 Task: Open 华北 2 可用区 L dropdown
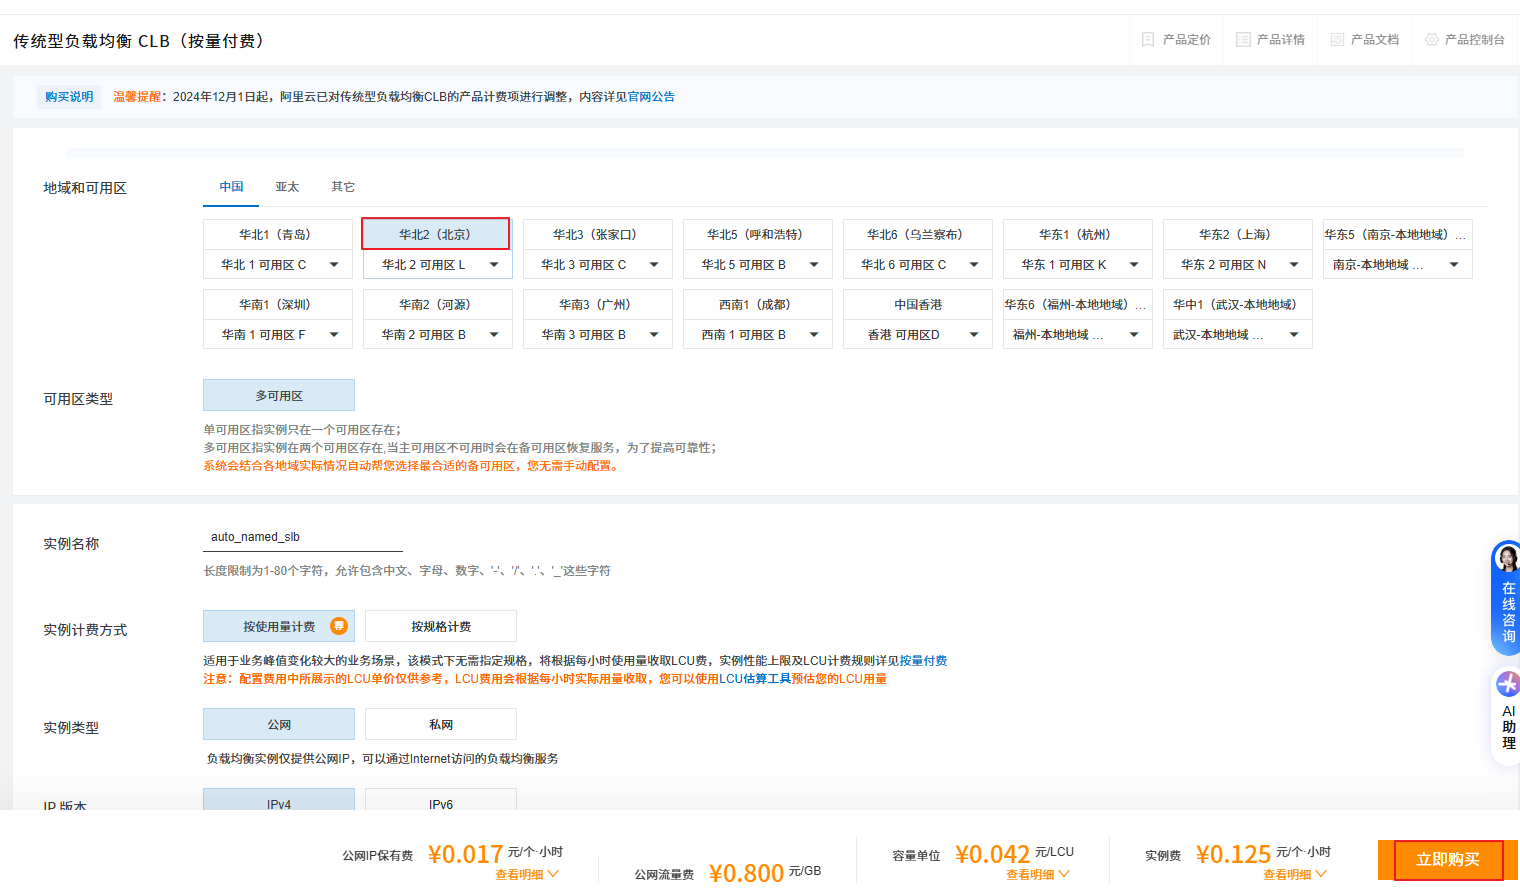438,264
